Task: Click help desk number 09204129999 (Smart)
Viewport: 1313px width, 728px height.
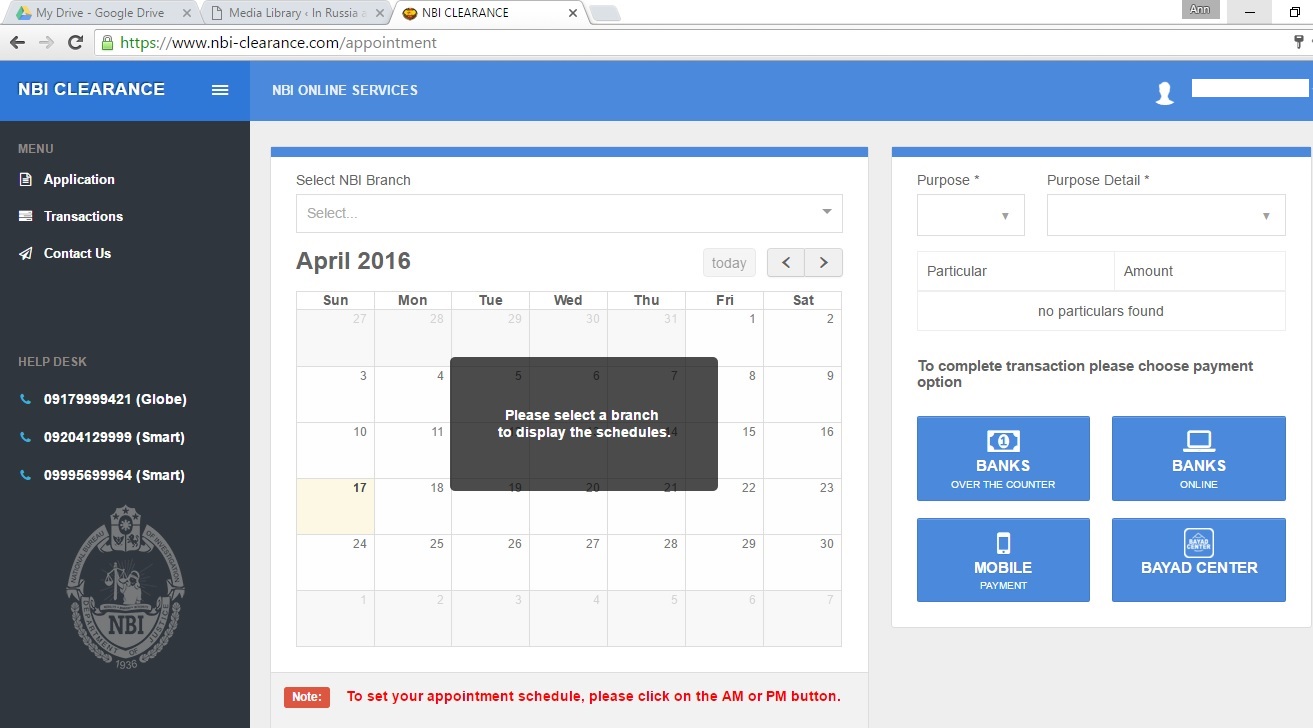Action: [x=114, y=438]
